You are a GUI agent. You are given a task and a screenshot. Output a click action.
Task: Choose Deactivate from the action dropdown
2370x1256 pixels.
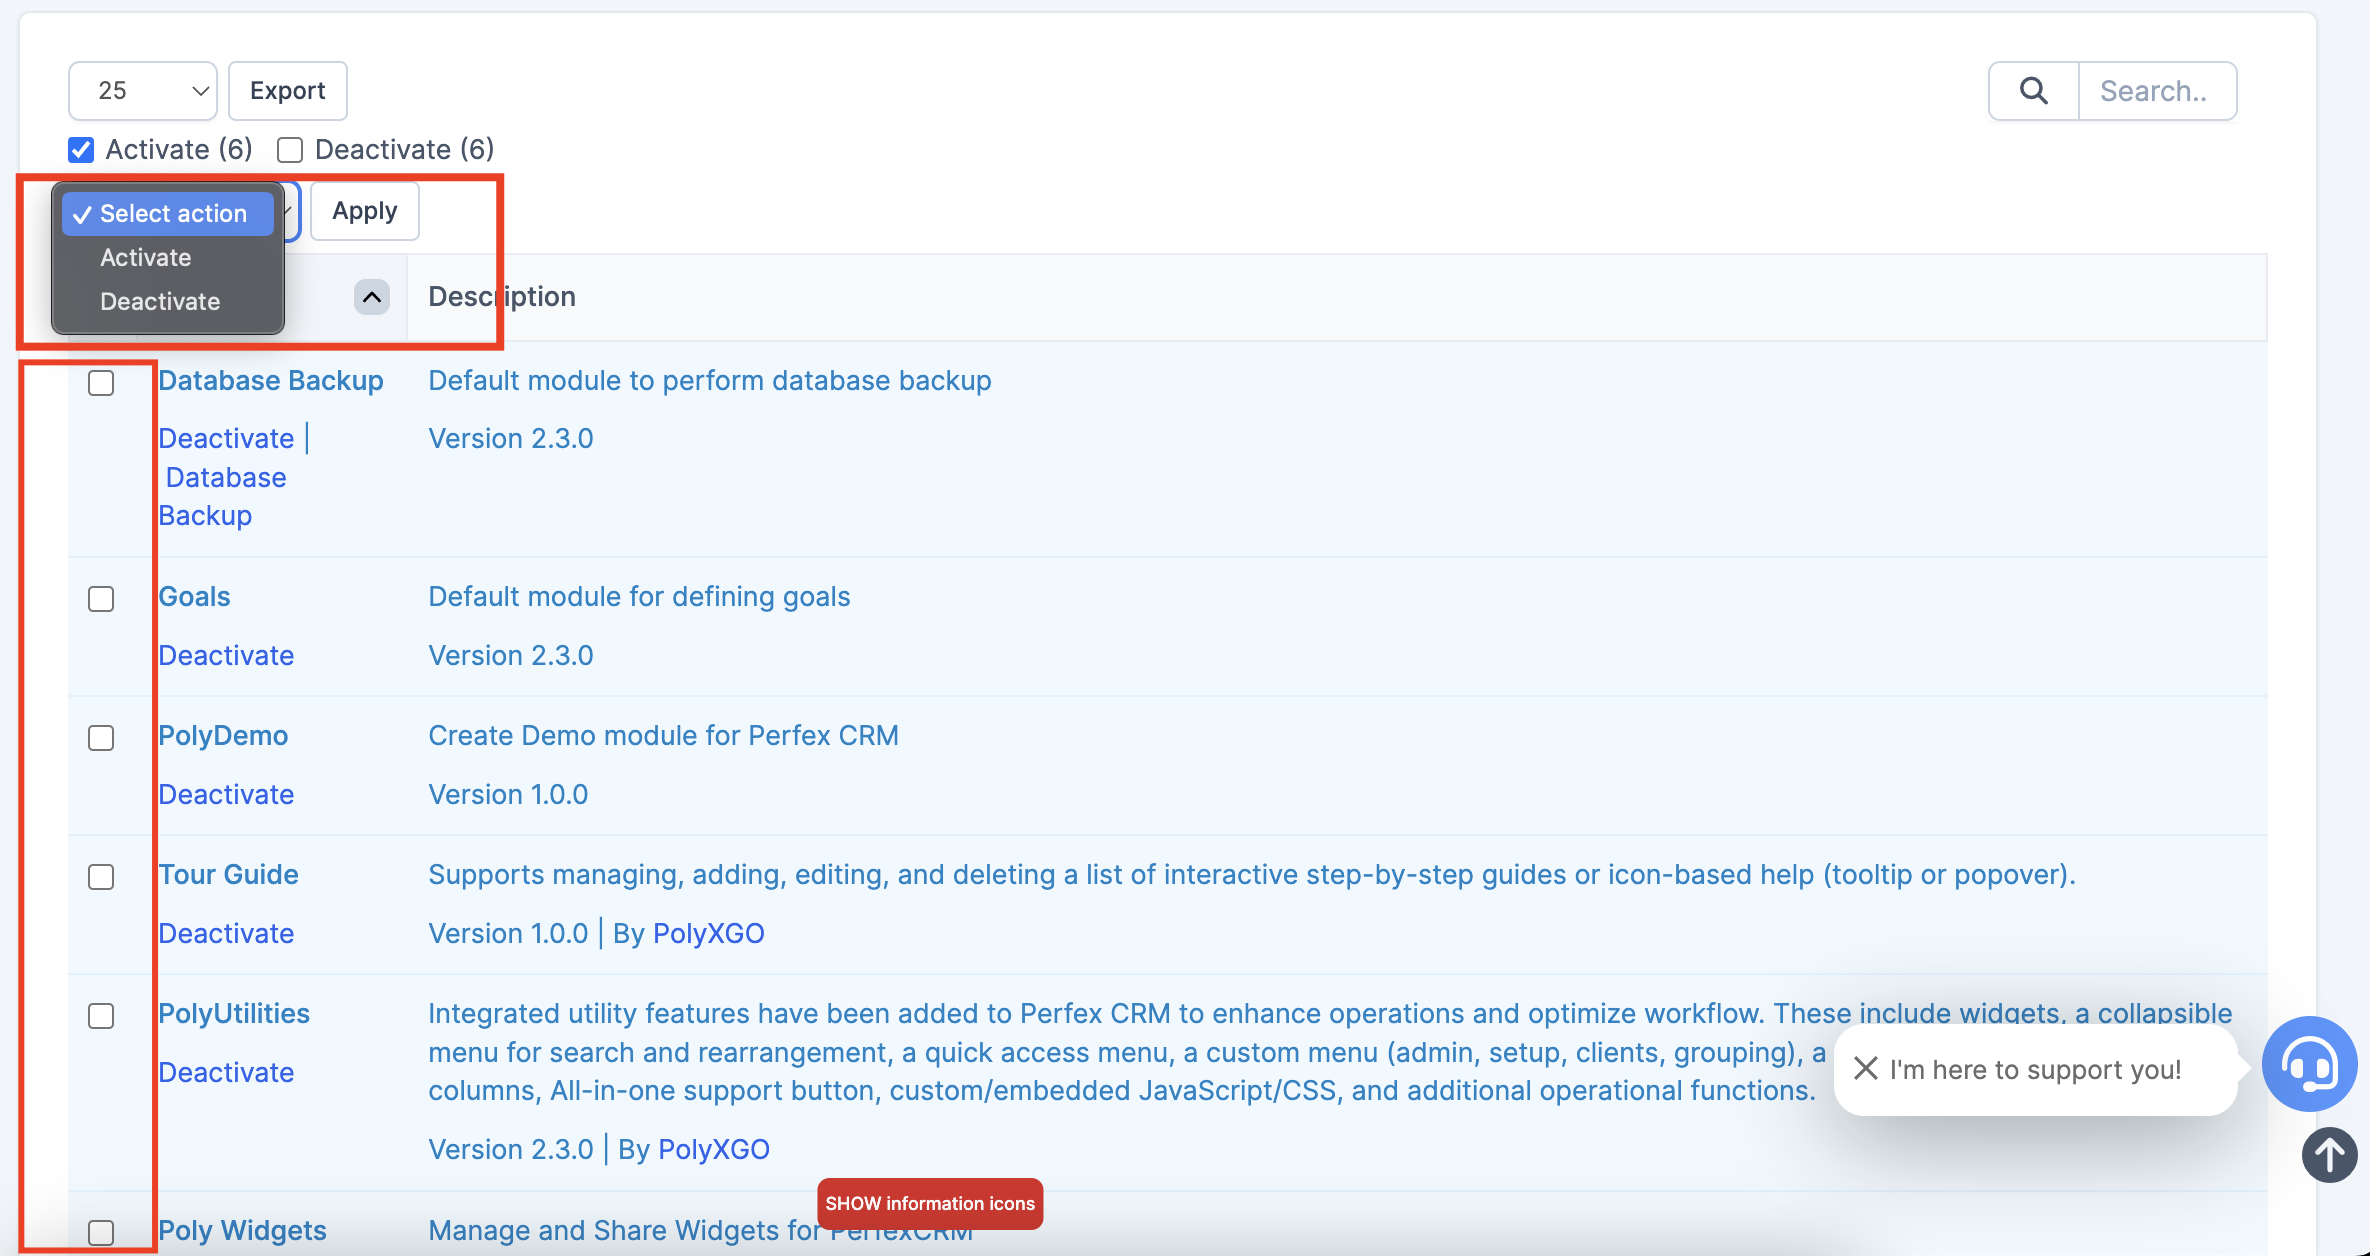160,302
